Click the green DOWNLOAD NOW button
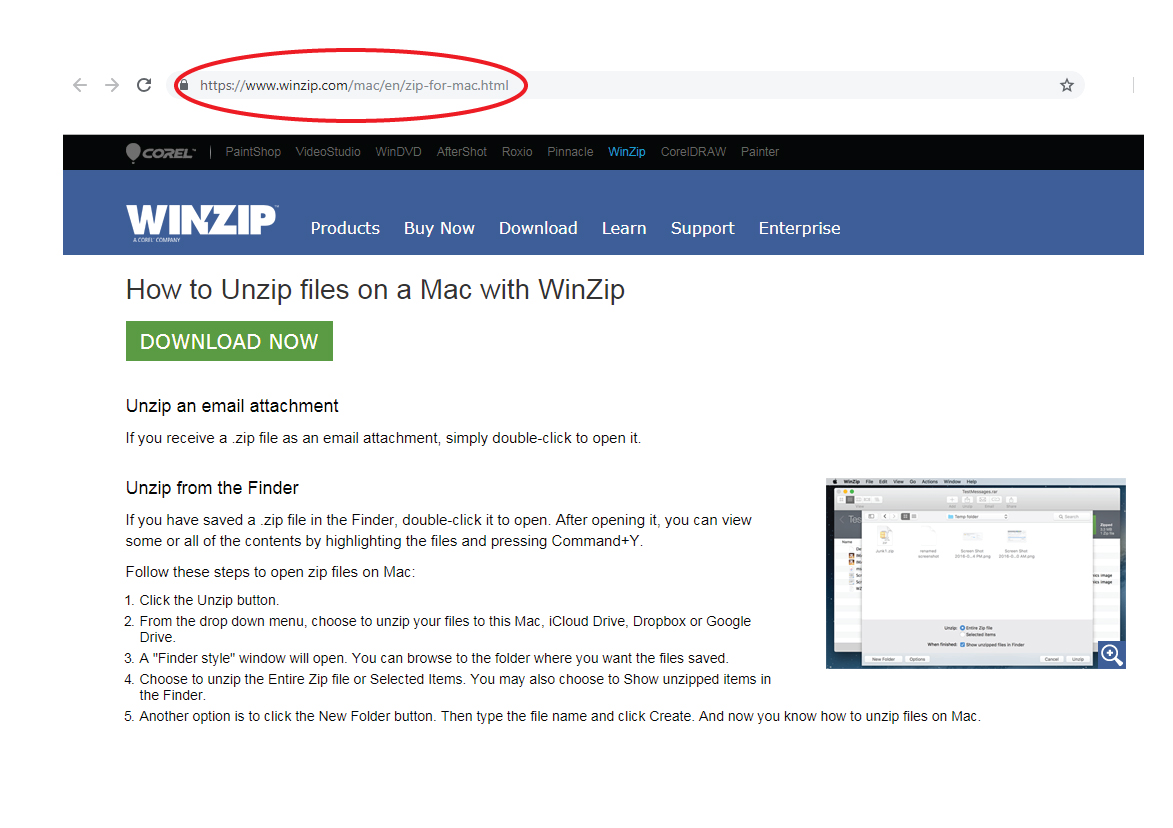 (229, 341)
